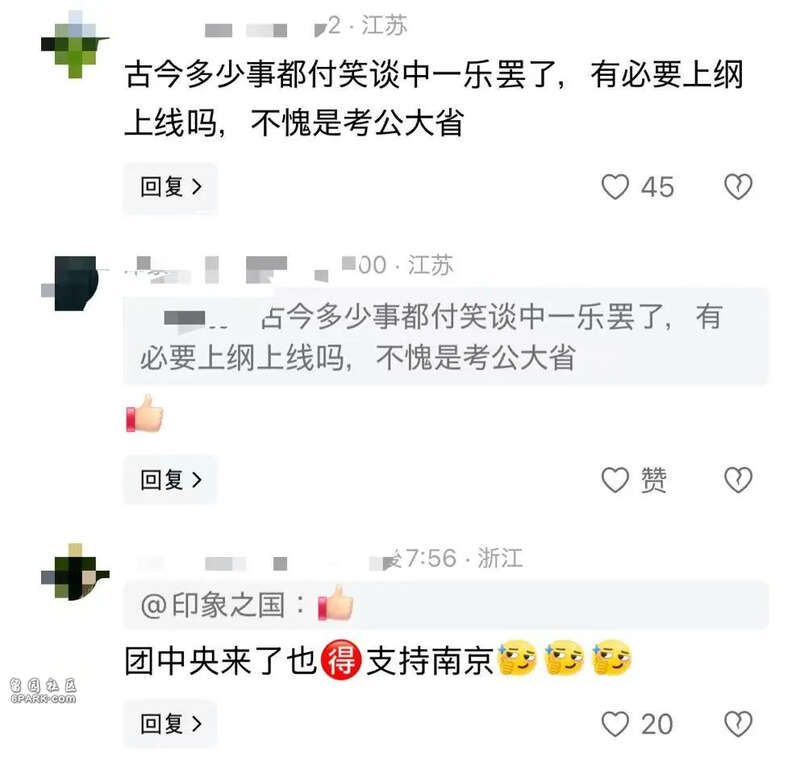Open the 回复 expander under the 团中央 comment

[170, 724]
